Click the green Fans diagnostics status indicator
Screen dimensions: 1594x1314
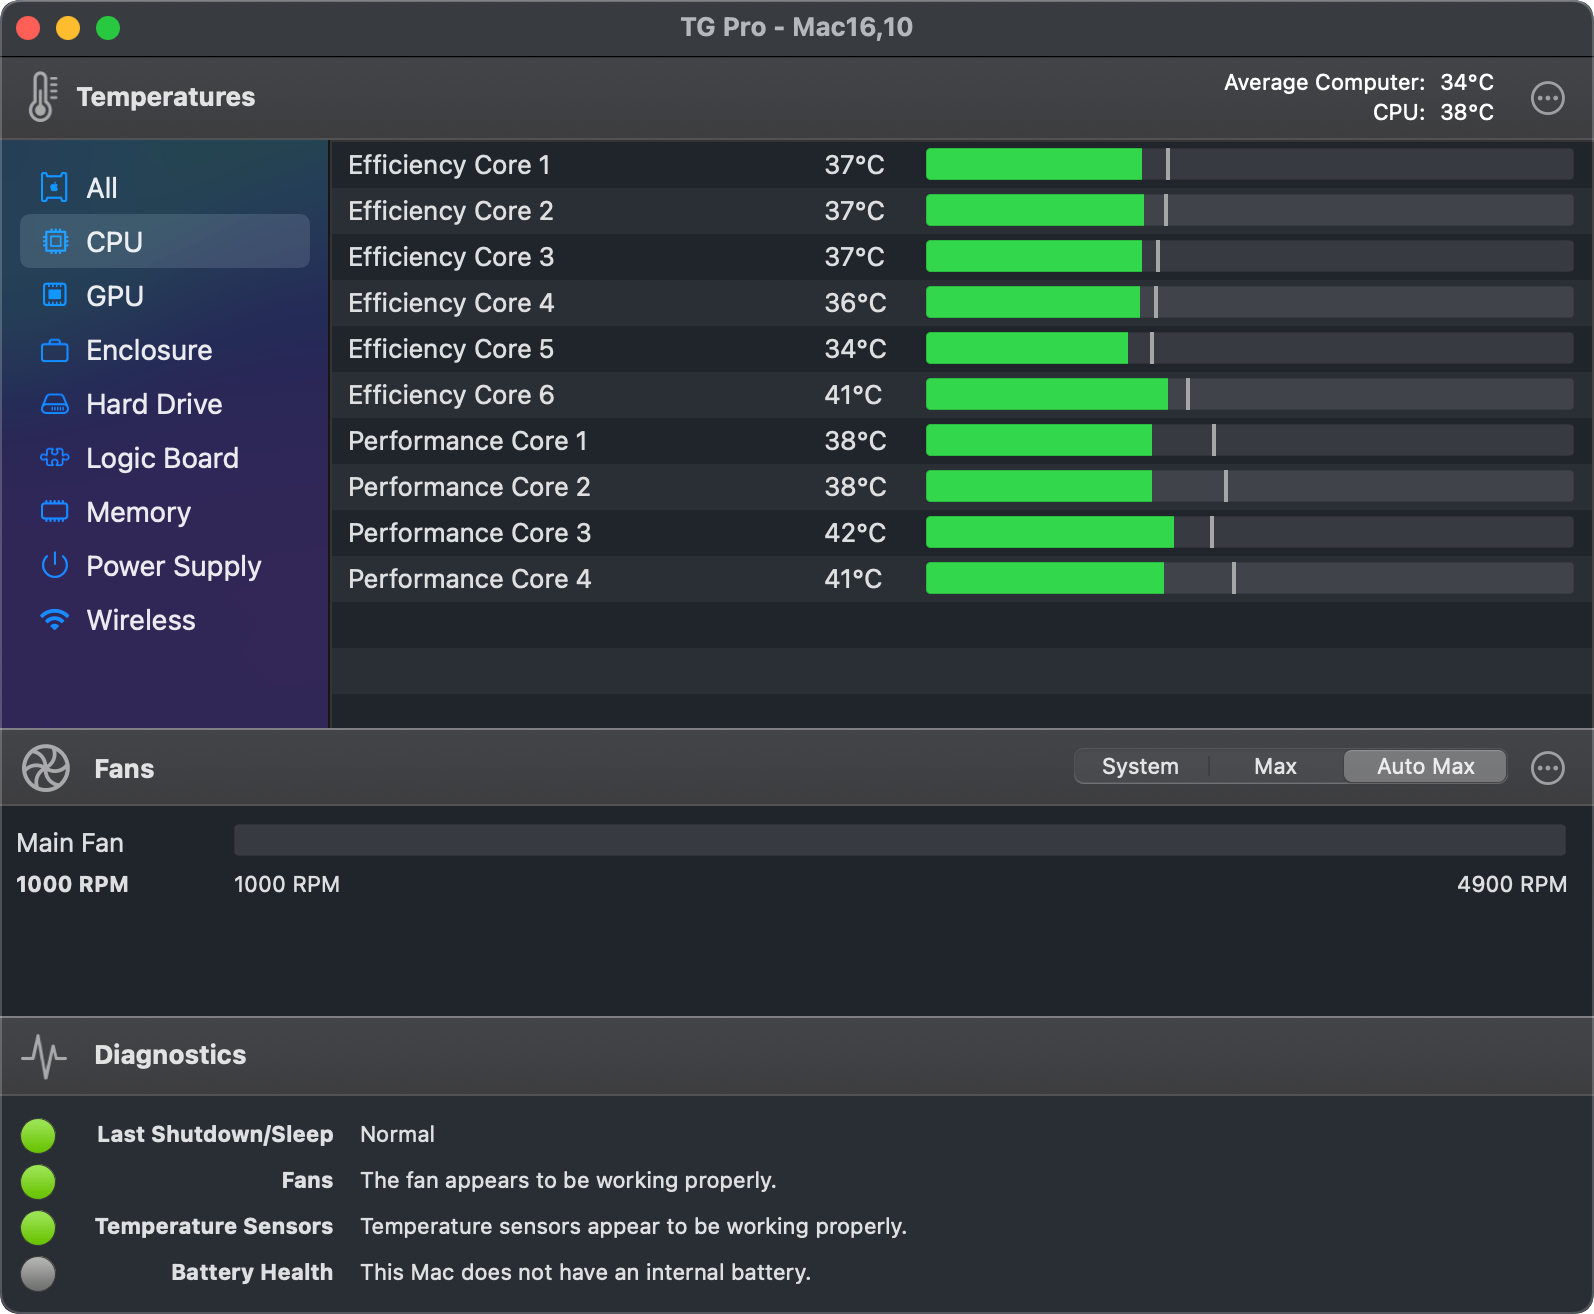[38, 1181]
